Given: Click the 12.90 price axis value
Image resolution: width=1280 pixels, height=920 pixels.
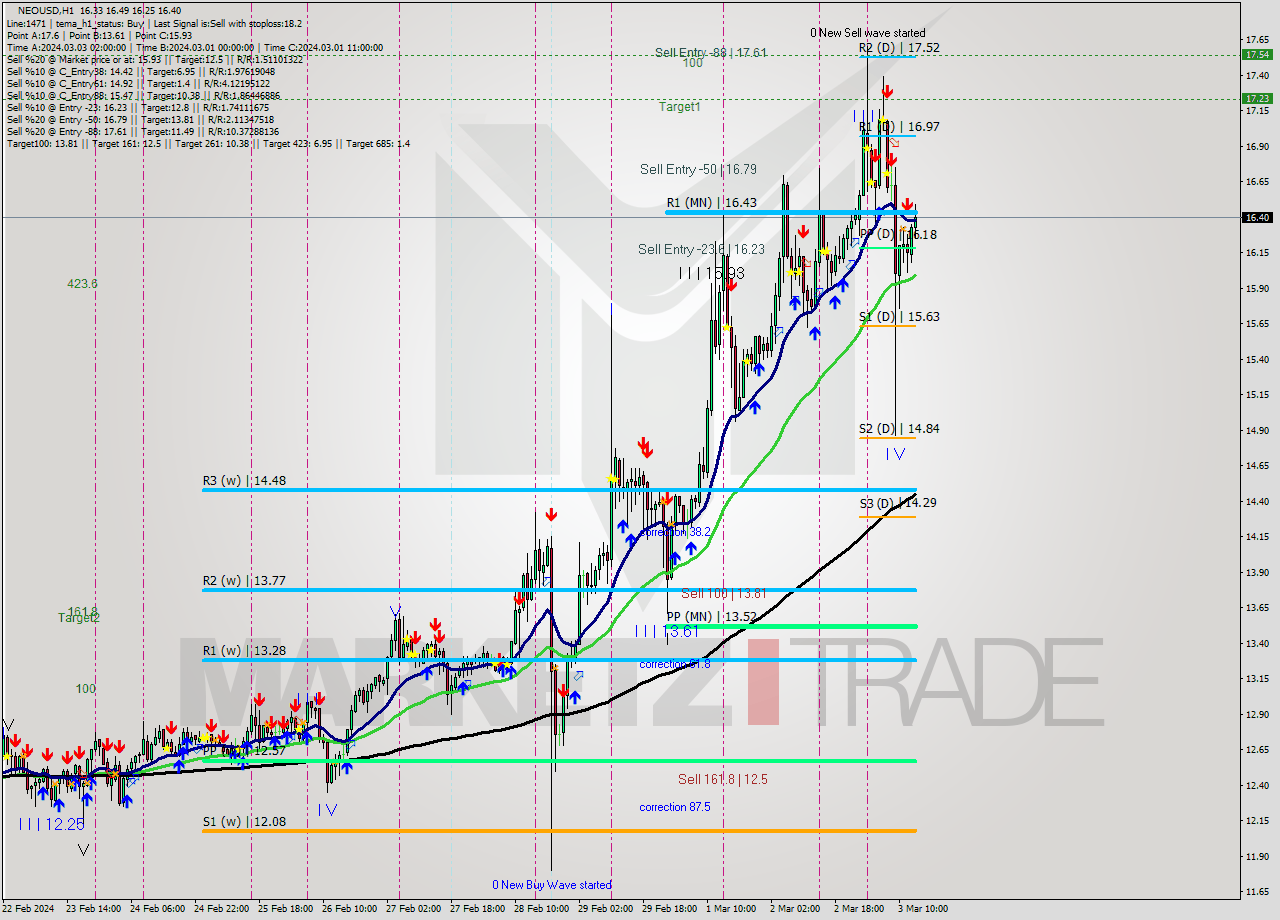Looking at the screenshot, I should [1257, 714].
